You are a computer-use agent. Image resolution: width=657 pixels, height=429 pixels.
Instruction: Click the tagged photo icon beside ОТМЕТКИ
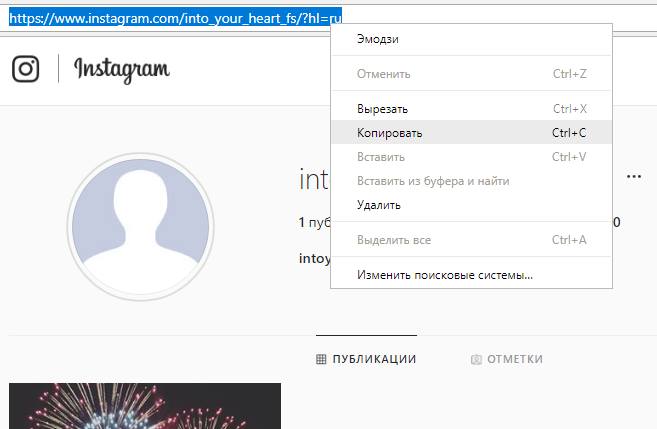click(476, 359)
